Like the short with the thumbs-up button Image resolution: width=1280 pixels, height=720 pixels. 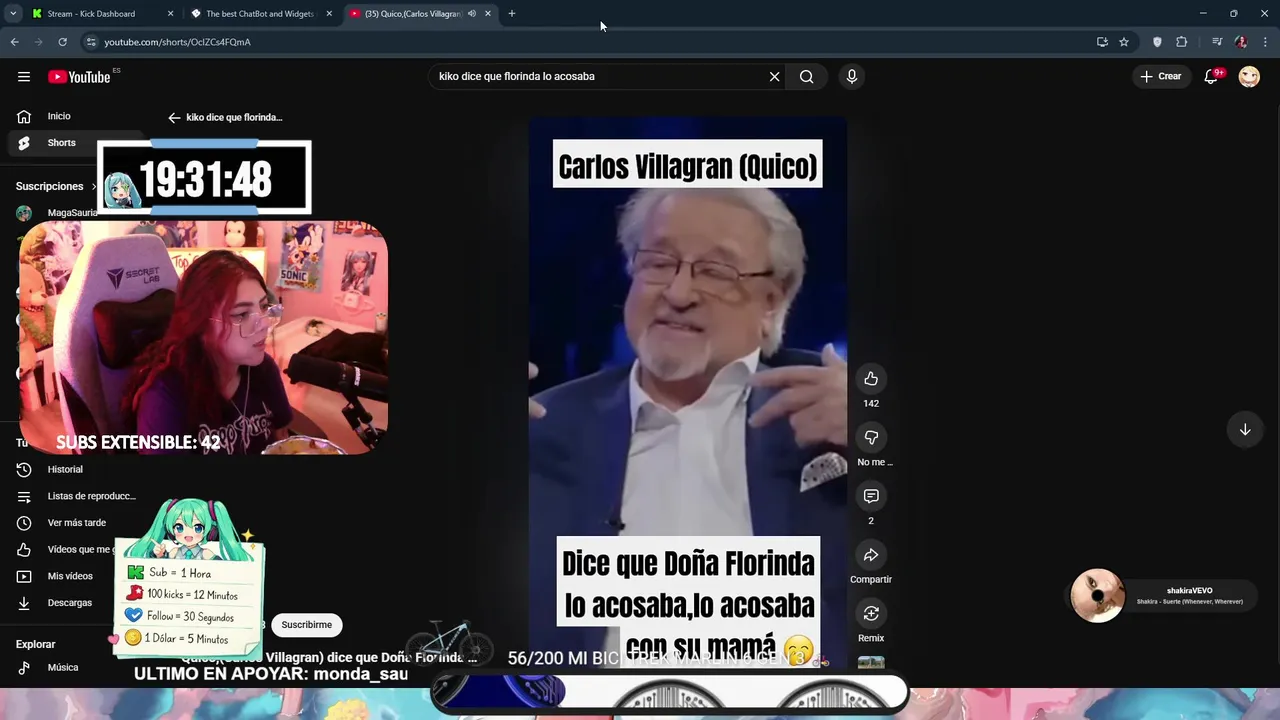[x=871, y=379]
